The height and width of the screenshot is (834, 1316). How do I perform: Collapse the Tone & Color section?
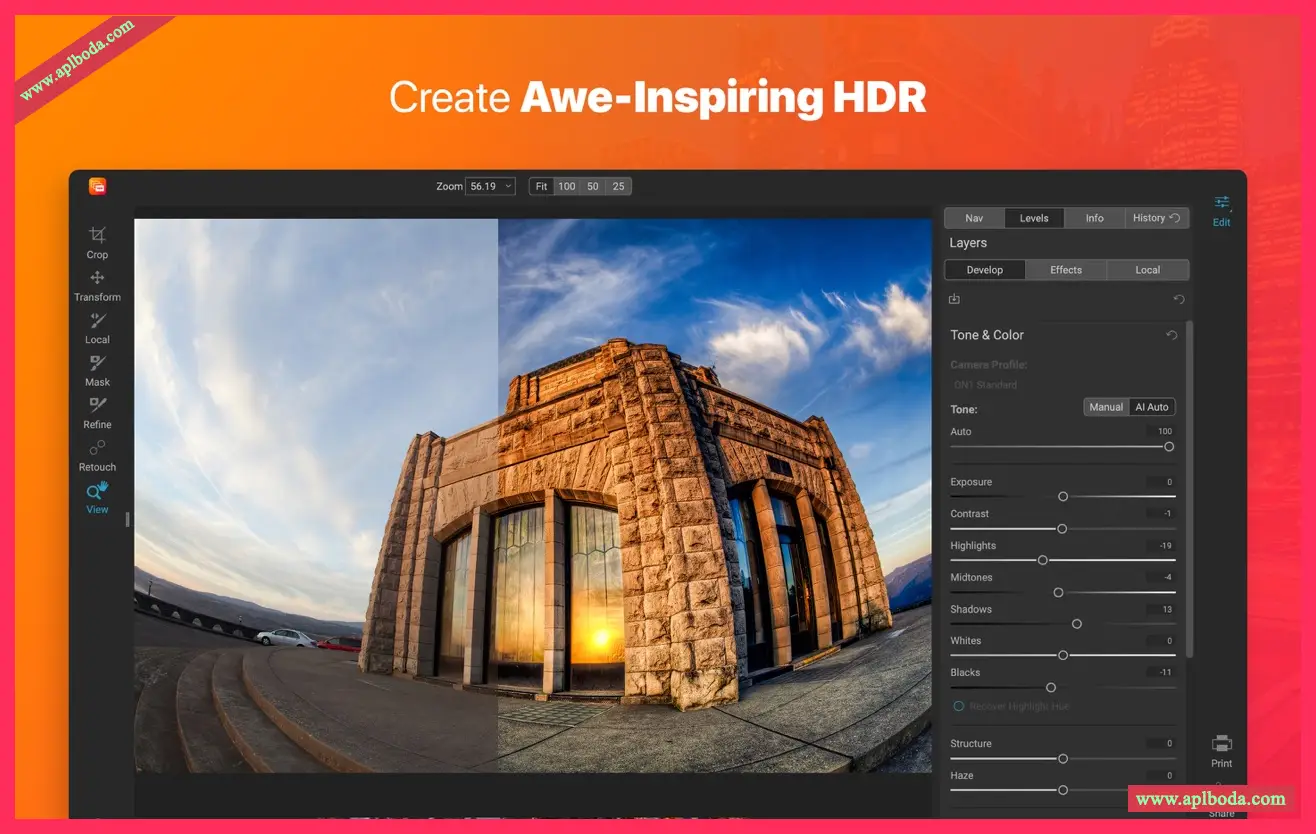(986, 335)
